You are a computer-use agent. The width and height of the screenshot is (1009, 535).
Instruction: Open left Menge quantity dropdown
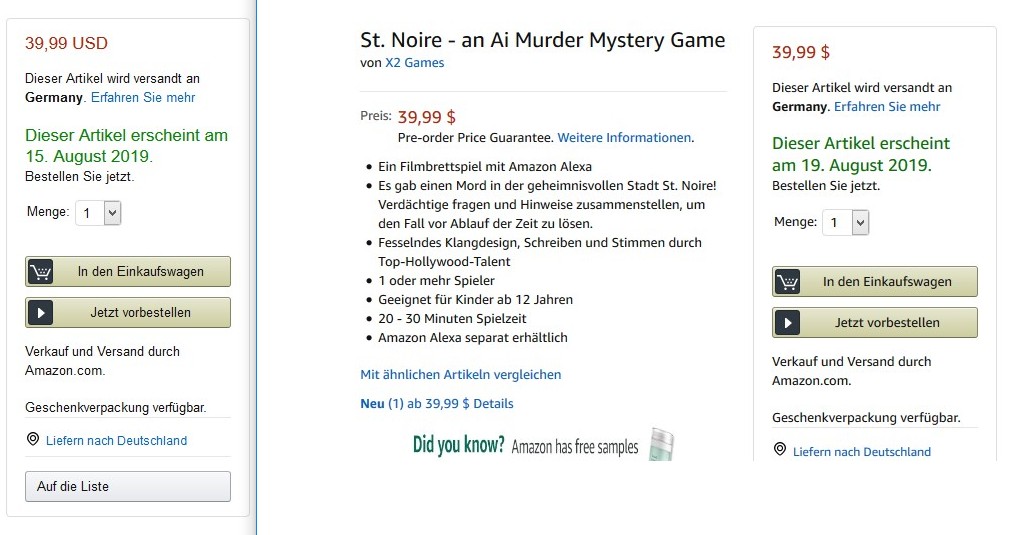(x=99, y=212)
